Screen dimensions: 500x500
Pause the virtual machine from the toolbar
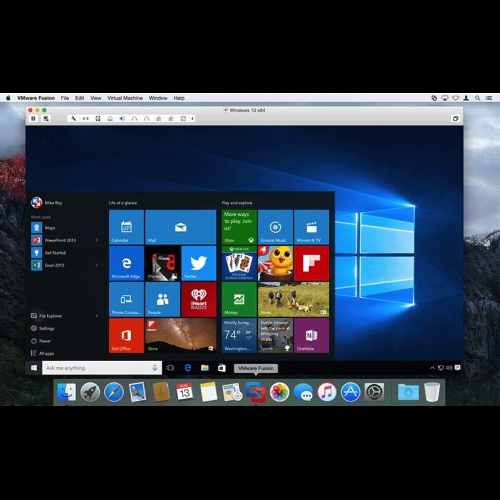point(33,119)
